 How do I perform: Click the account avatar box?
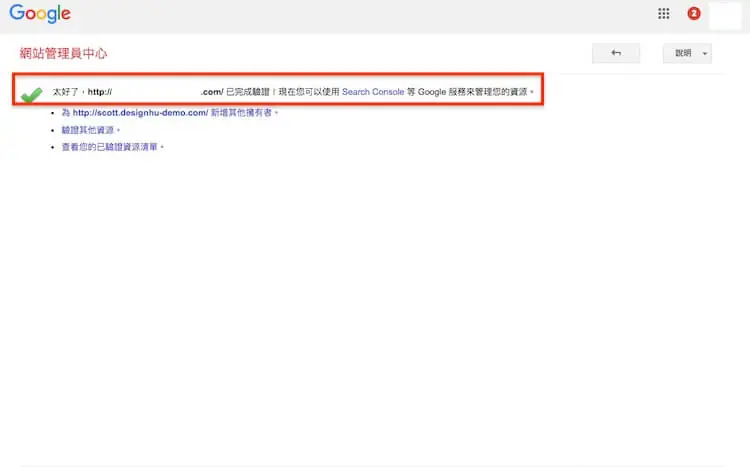[725, 15]
